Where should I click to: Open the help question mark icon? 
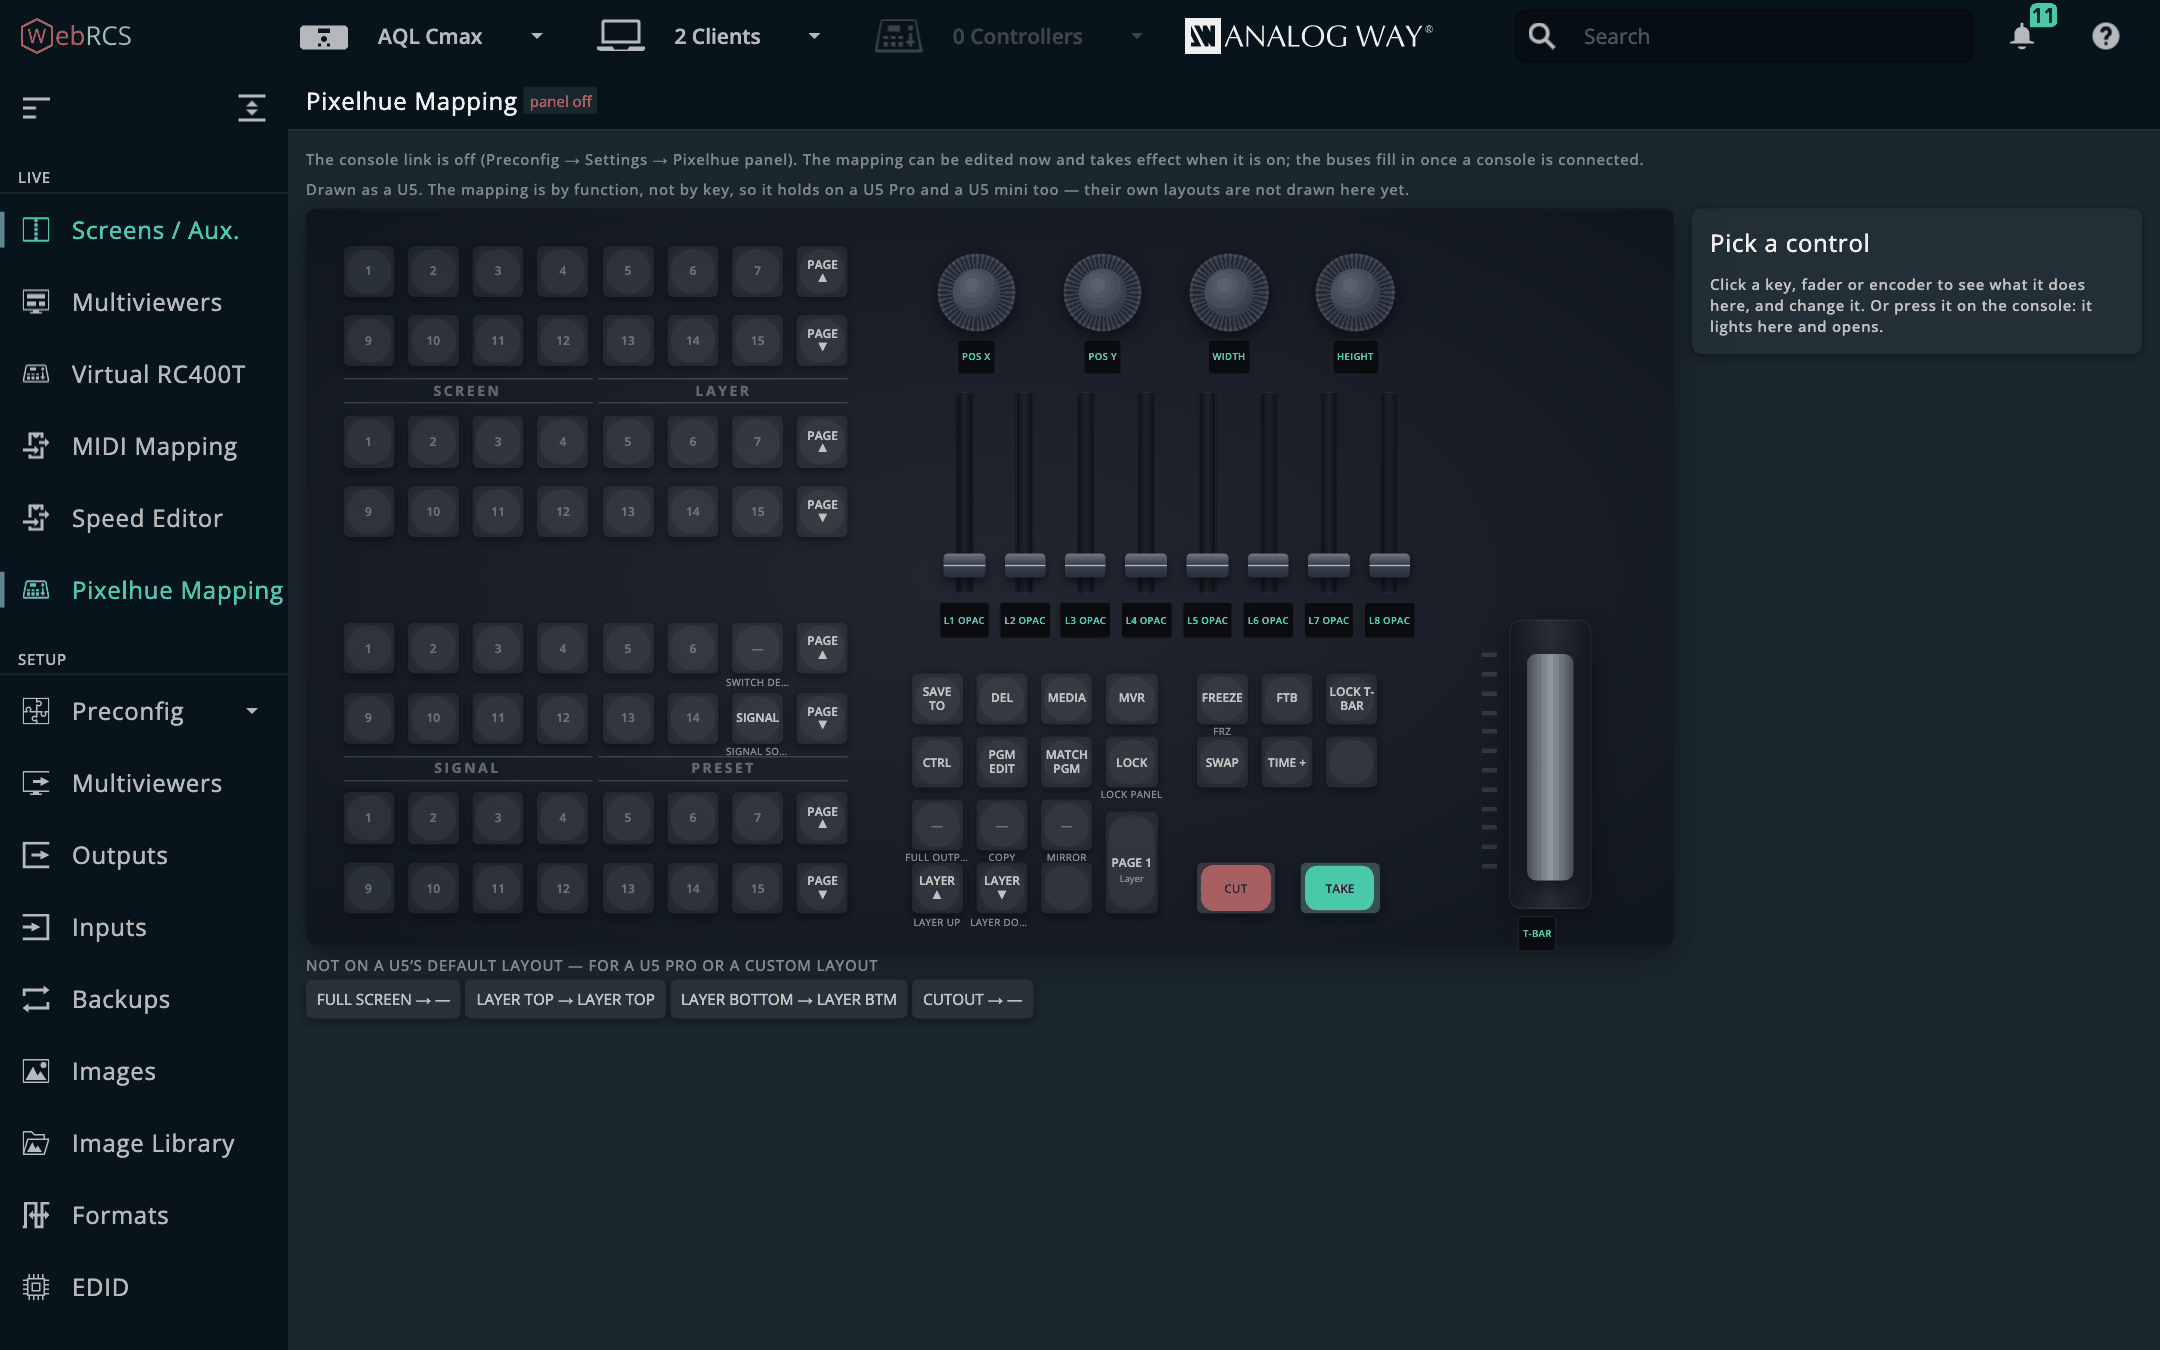coord(2105,37)
